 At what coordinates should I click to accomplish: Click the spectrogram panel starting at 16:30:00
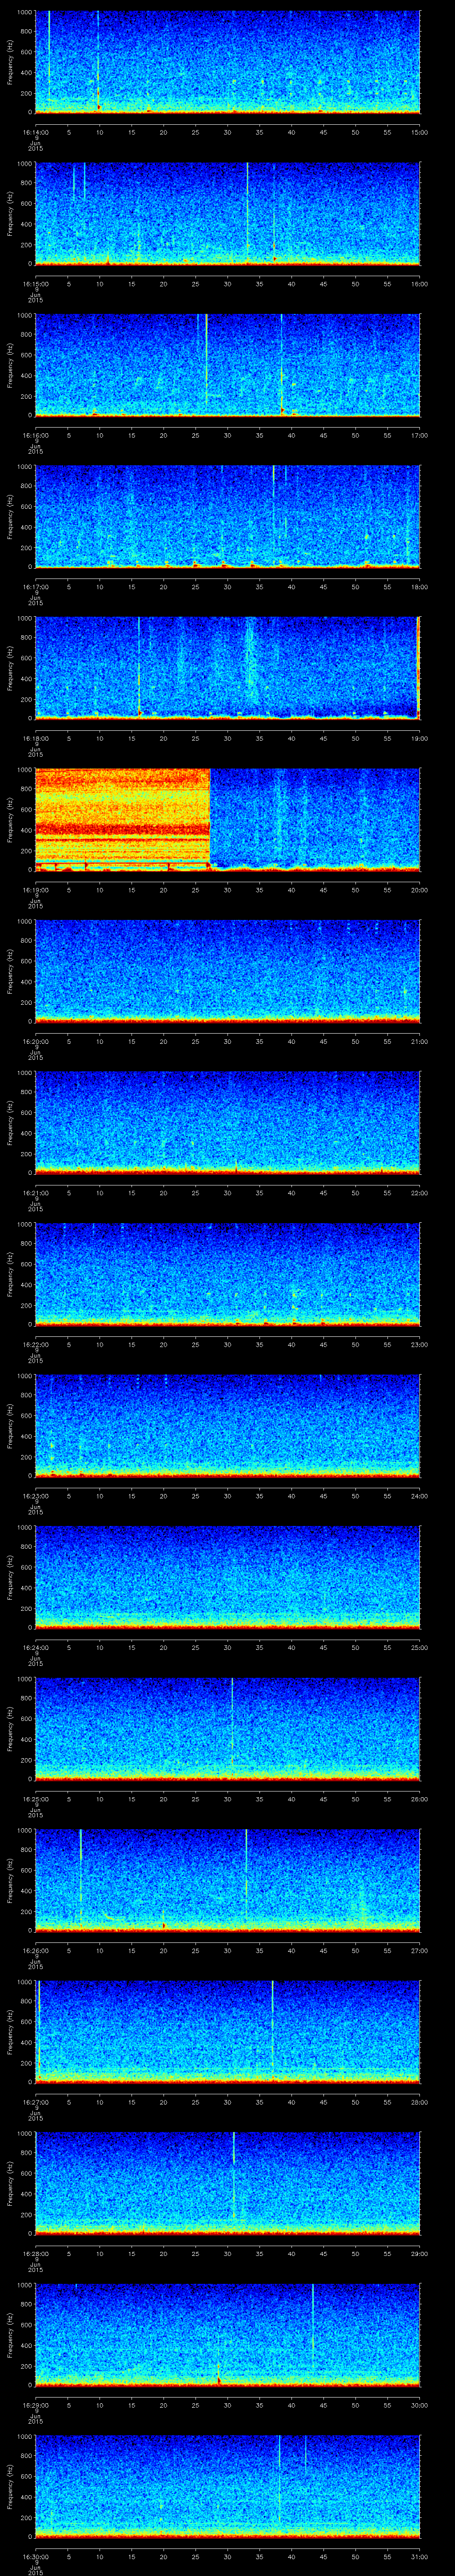coord(227,2485)
